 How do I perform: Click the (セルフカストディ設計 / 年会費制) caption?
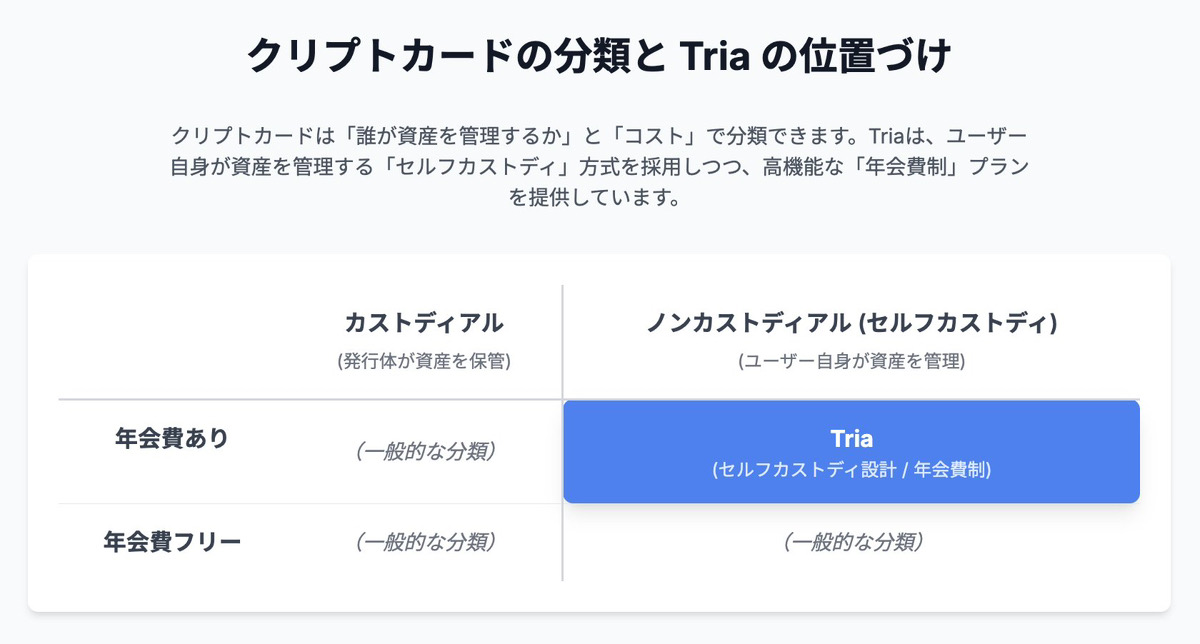pyautogui.click(x=851, y=469)
